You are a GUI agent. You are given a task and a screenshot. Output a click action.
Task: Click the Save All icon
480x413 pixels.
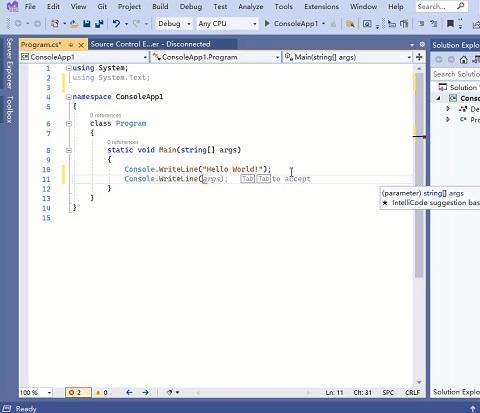(99, 24)
